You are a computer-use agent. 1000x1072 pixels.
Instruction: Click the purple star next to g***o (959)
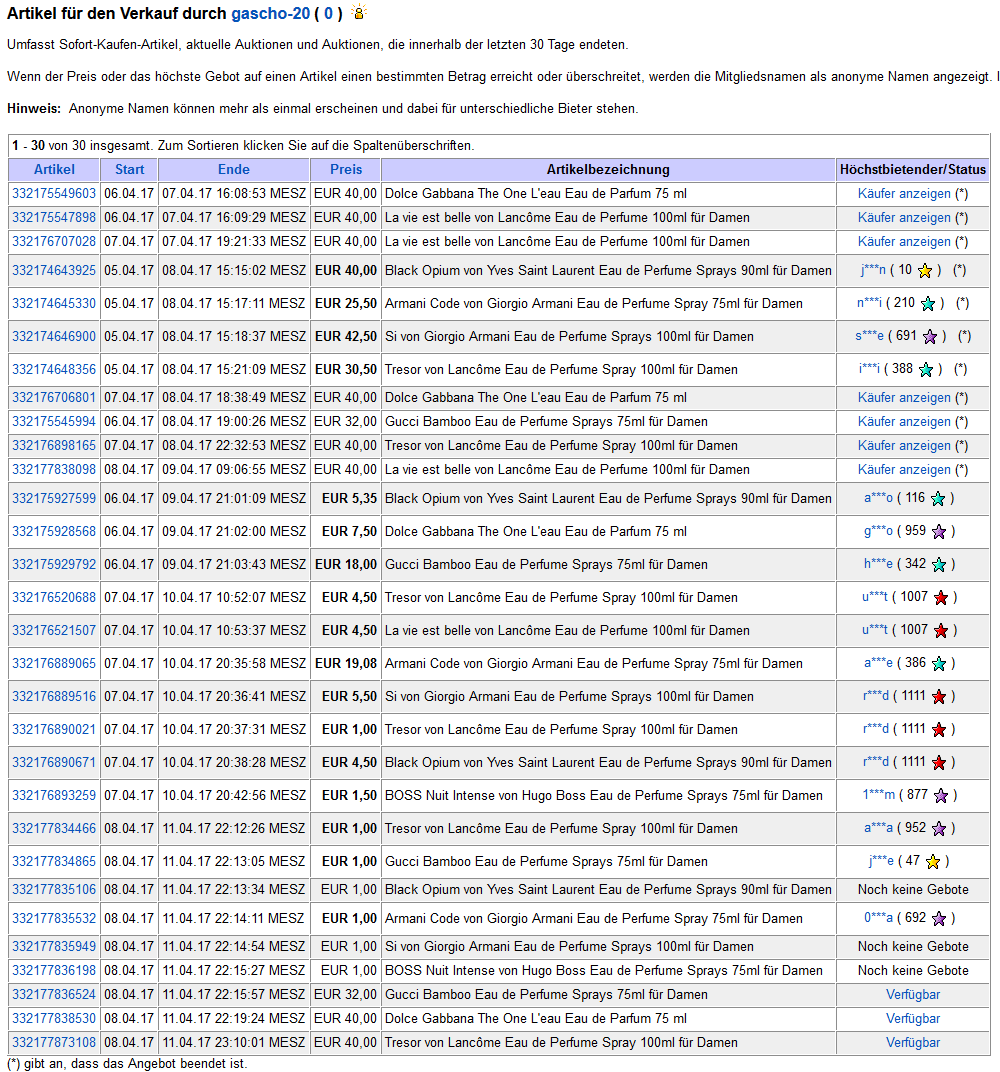939,531
